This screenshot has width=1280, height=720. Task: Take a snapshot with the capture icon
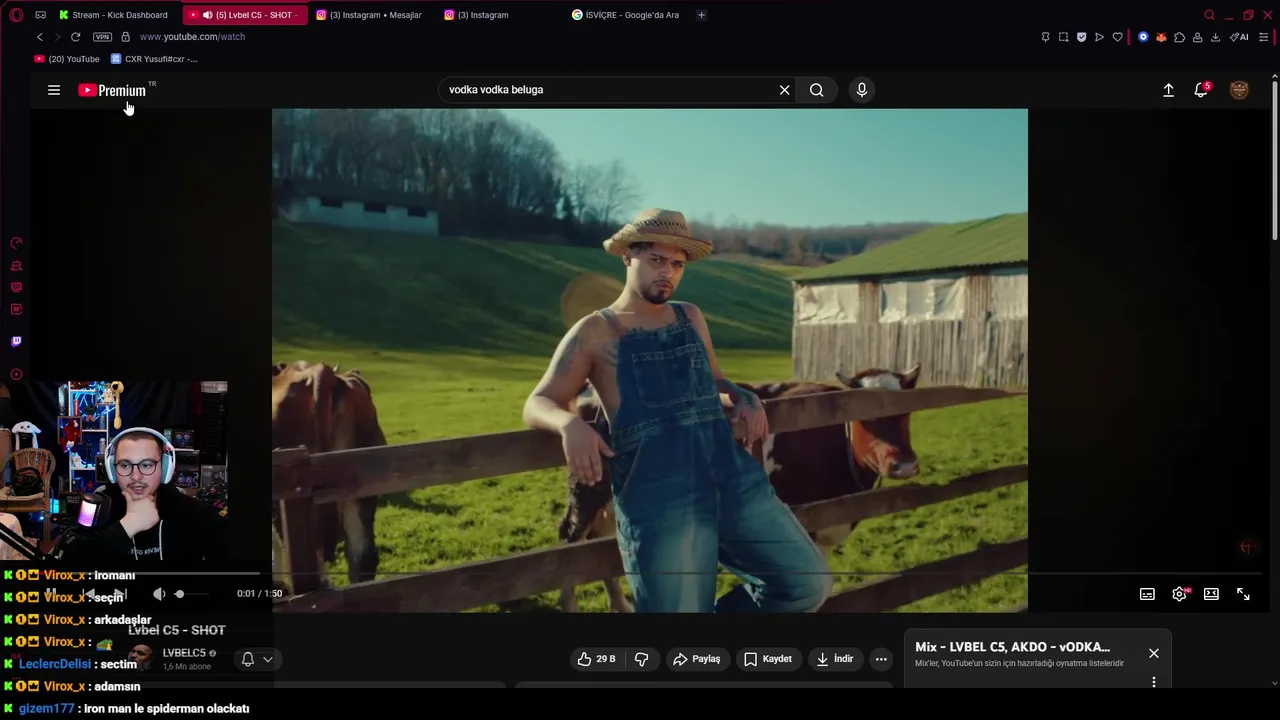click(1063, 37)
